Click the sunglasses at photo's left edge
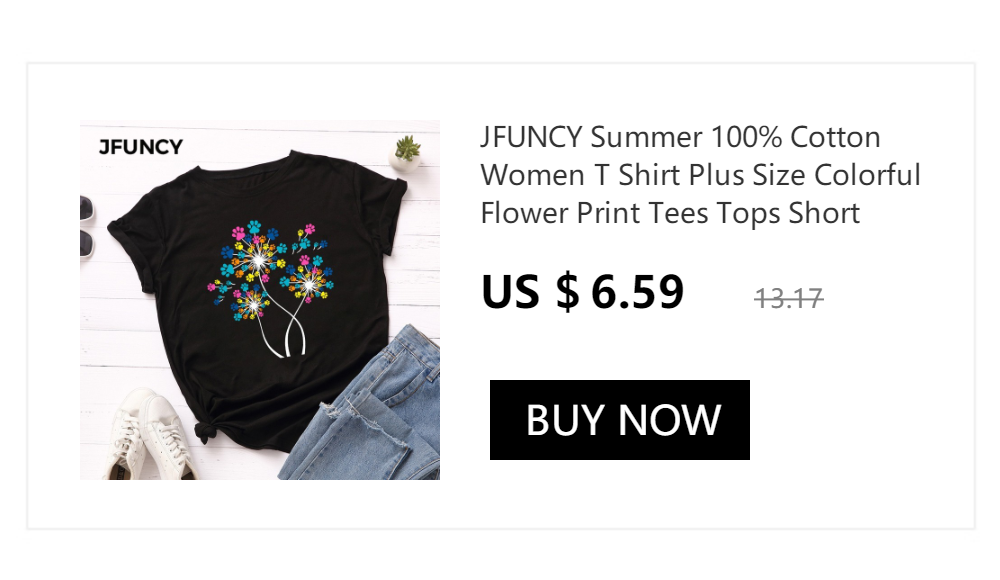This screenshot has height=580, width=1000. click(x=87, y=227)
